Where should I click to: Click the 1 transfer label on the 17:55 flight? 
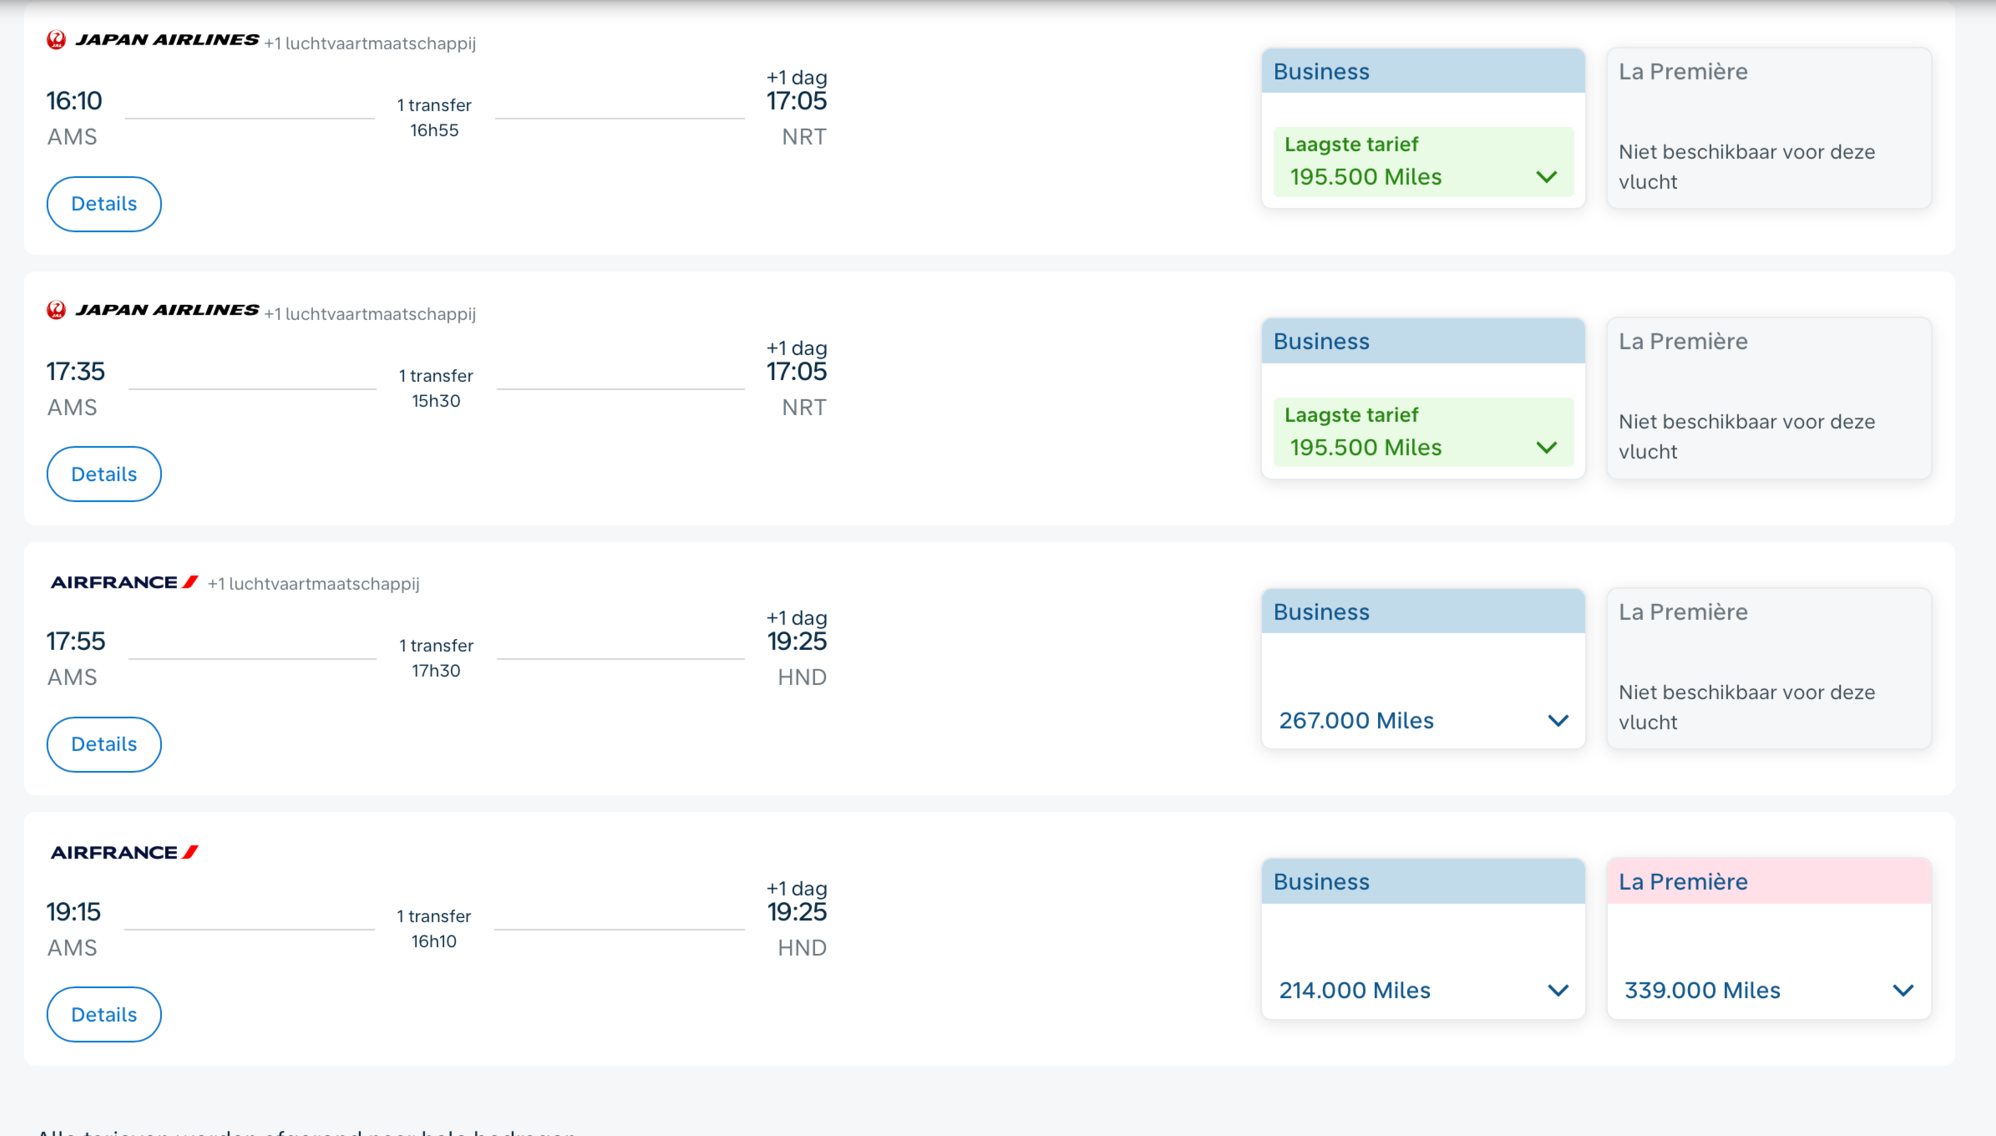436,645
